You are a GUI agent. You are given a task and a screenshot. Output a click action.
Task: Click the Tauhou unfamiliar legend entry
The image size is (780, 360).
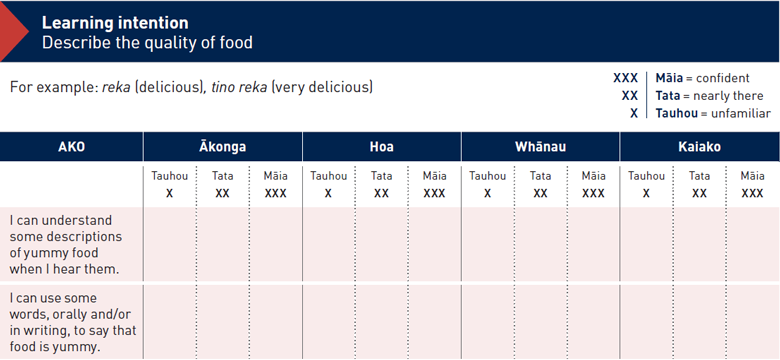tap(700, 113)
